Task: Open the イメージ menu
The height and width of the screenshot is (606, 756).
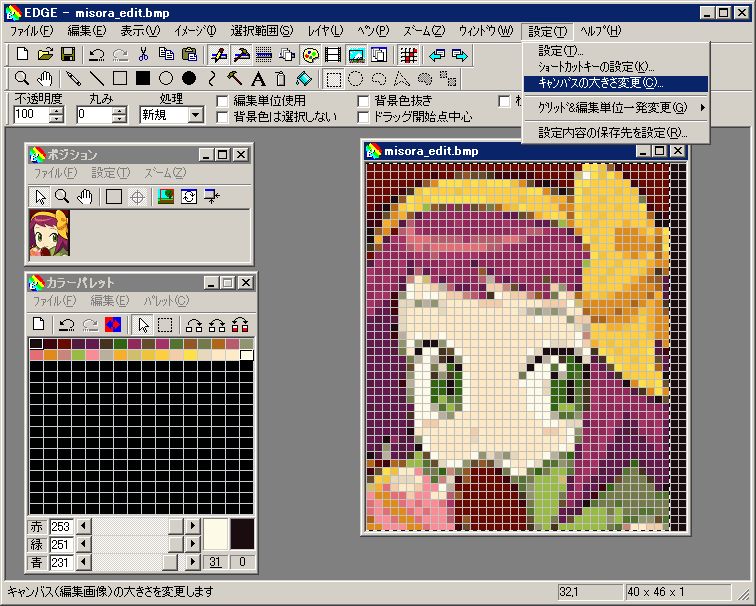Action: pos(195,31)
